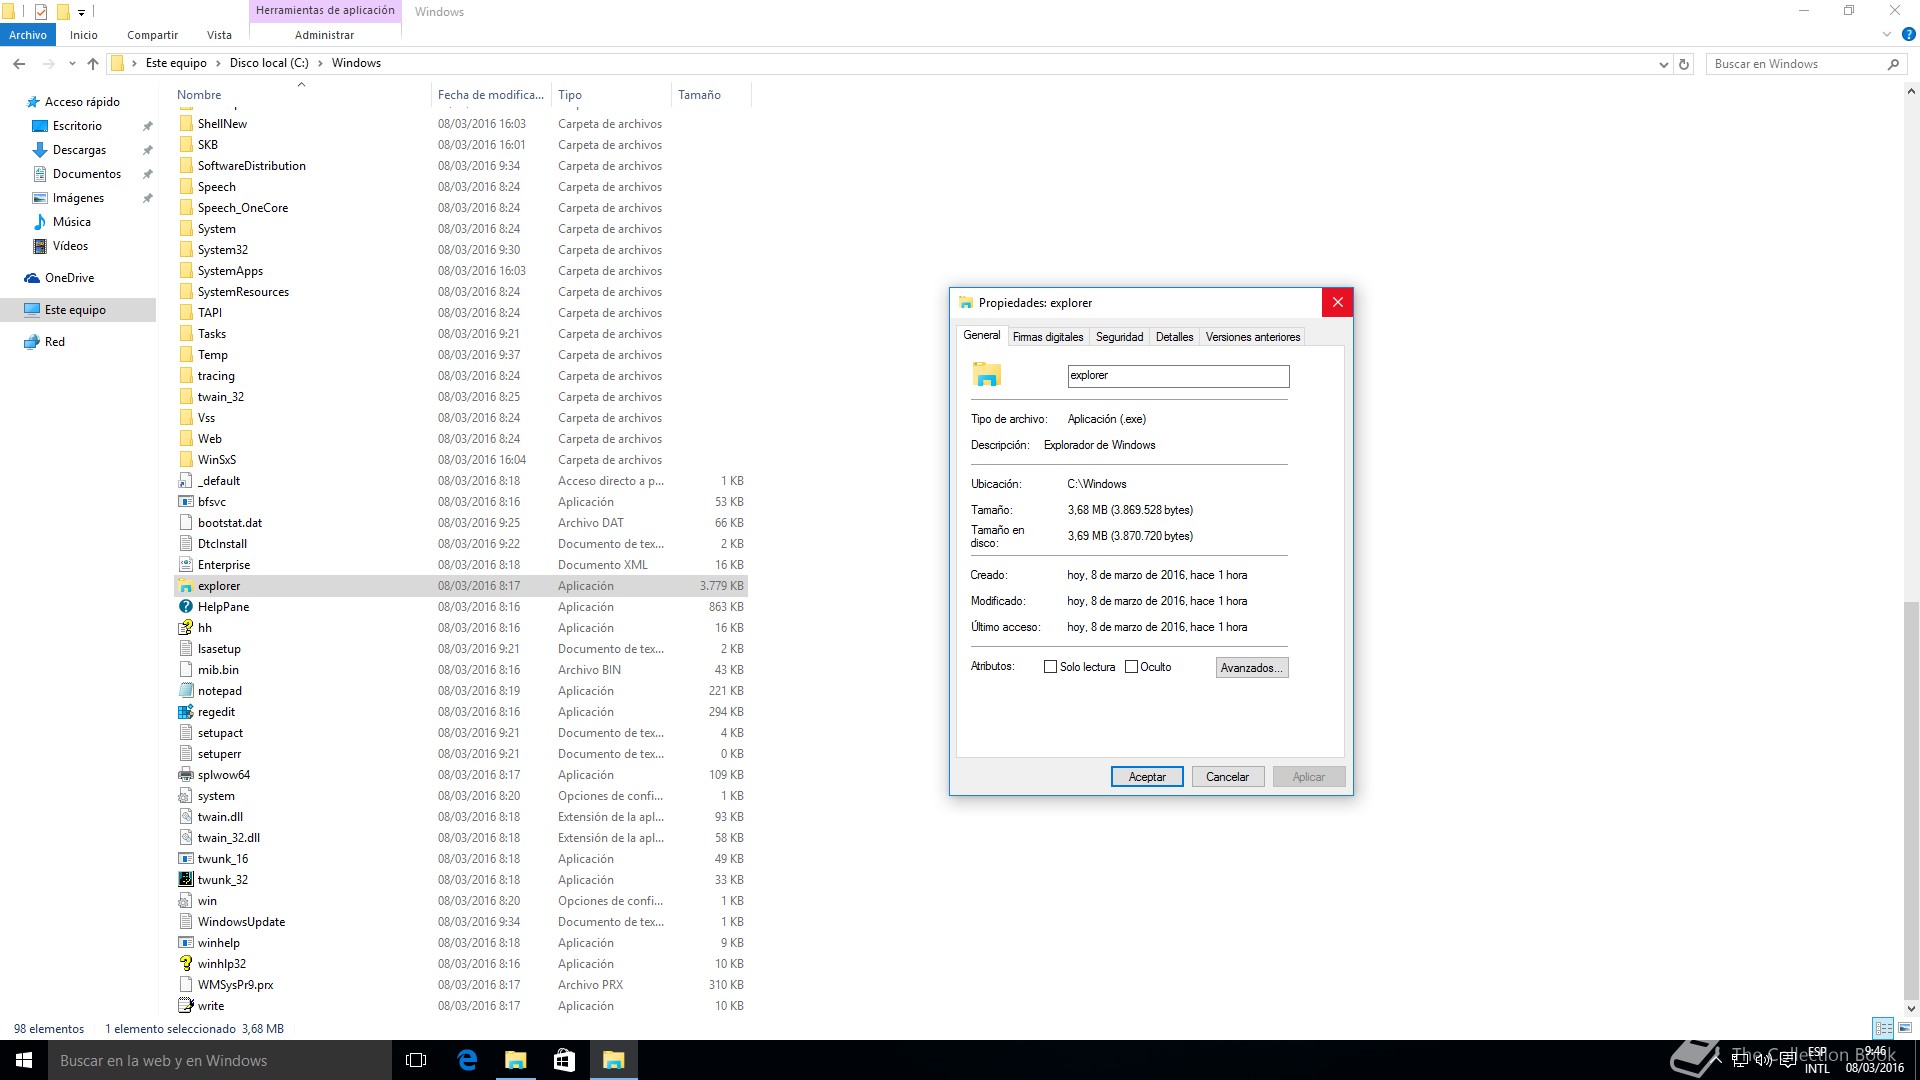The width and height of the screenshot is (1920, 1080).
Task: Expand the ribbon with the chevron
Action: pos(1887,34)
